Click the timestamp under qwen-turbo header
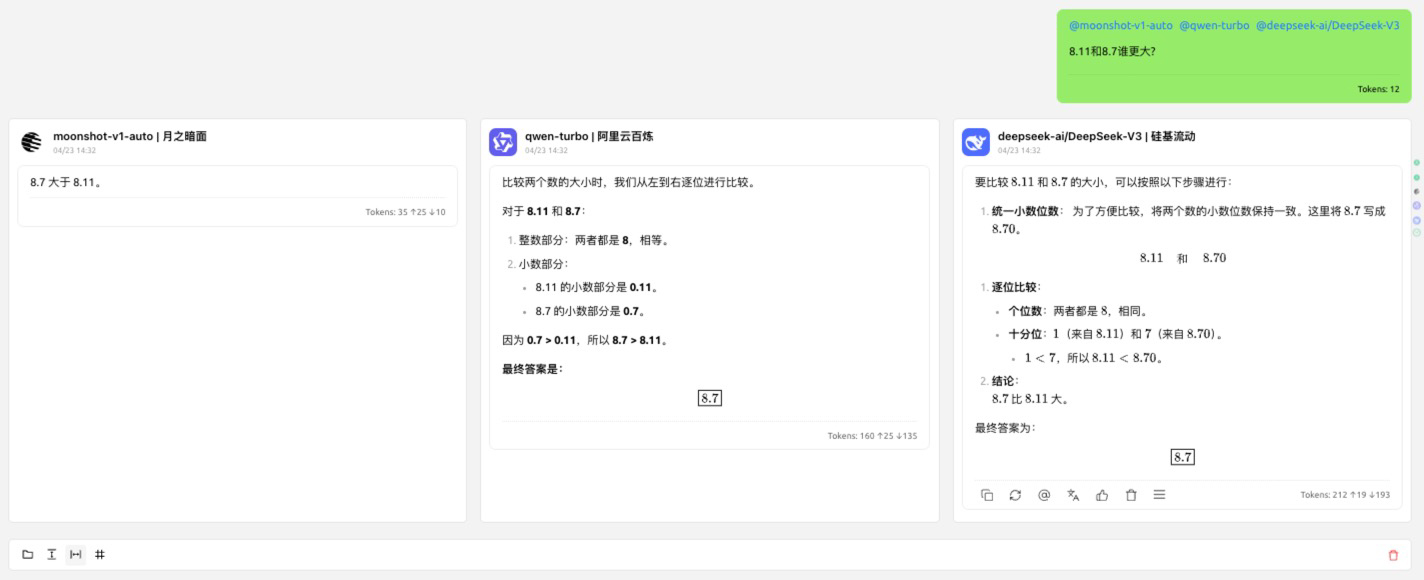 pyautogui.click(x=546, y=150)
